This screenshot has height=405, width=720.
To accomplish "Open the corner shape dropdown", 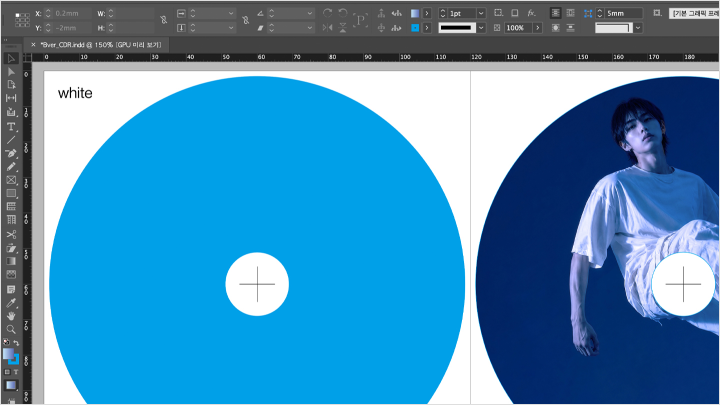I will [638, 28].
